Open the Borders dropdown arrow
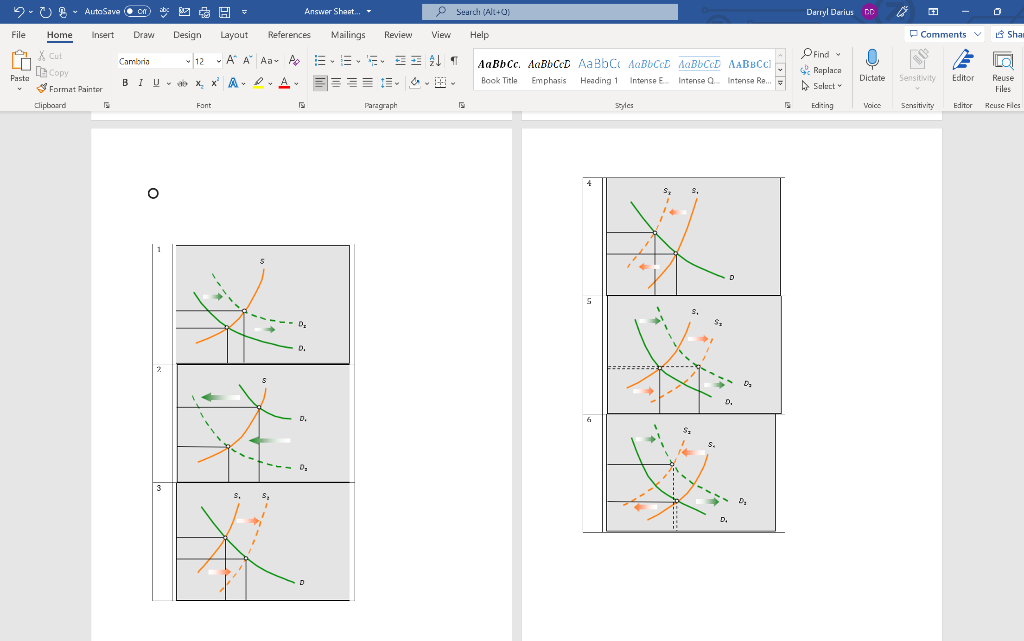This screenshot has width=1024, height=641. (453, 84)
